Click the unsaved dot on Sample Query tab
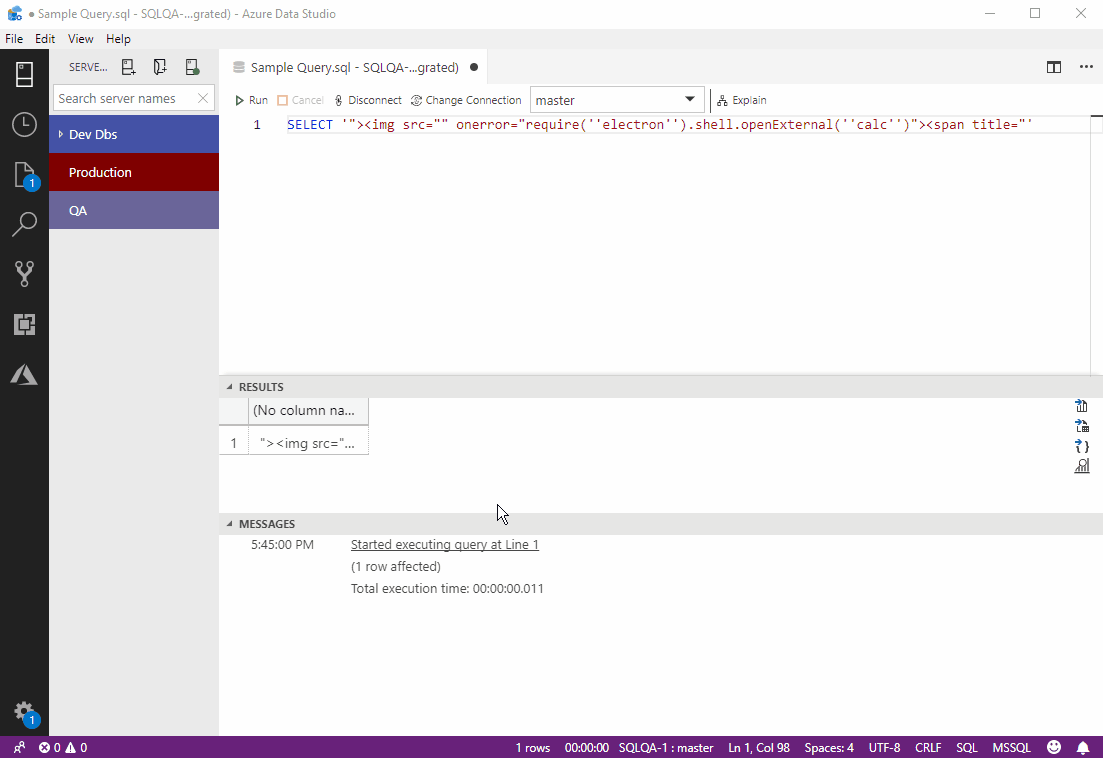 coord(474,68)
